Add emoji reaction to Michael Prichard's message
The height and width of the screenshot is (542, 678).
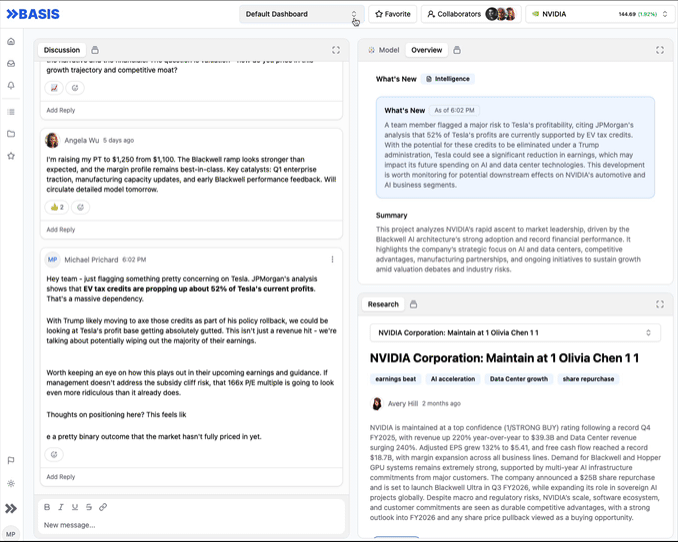pyautogui.click(x=54, y=454)
